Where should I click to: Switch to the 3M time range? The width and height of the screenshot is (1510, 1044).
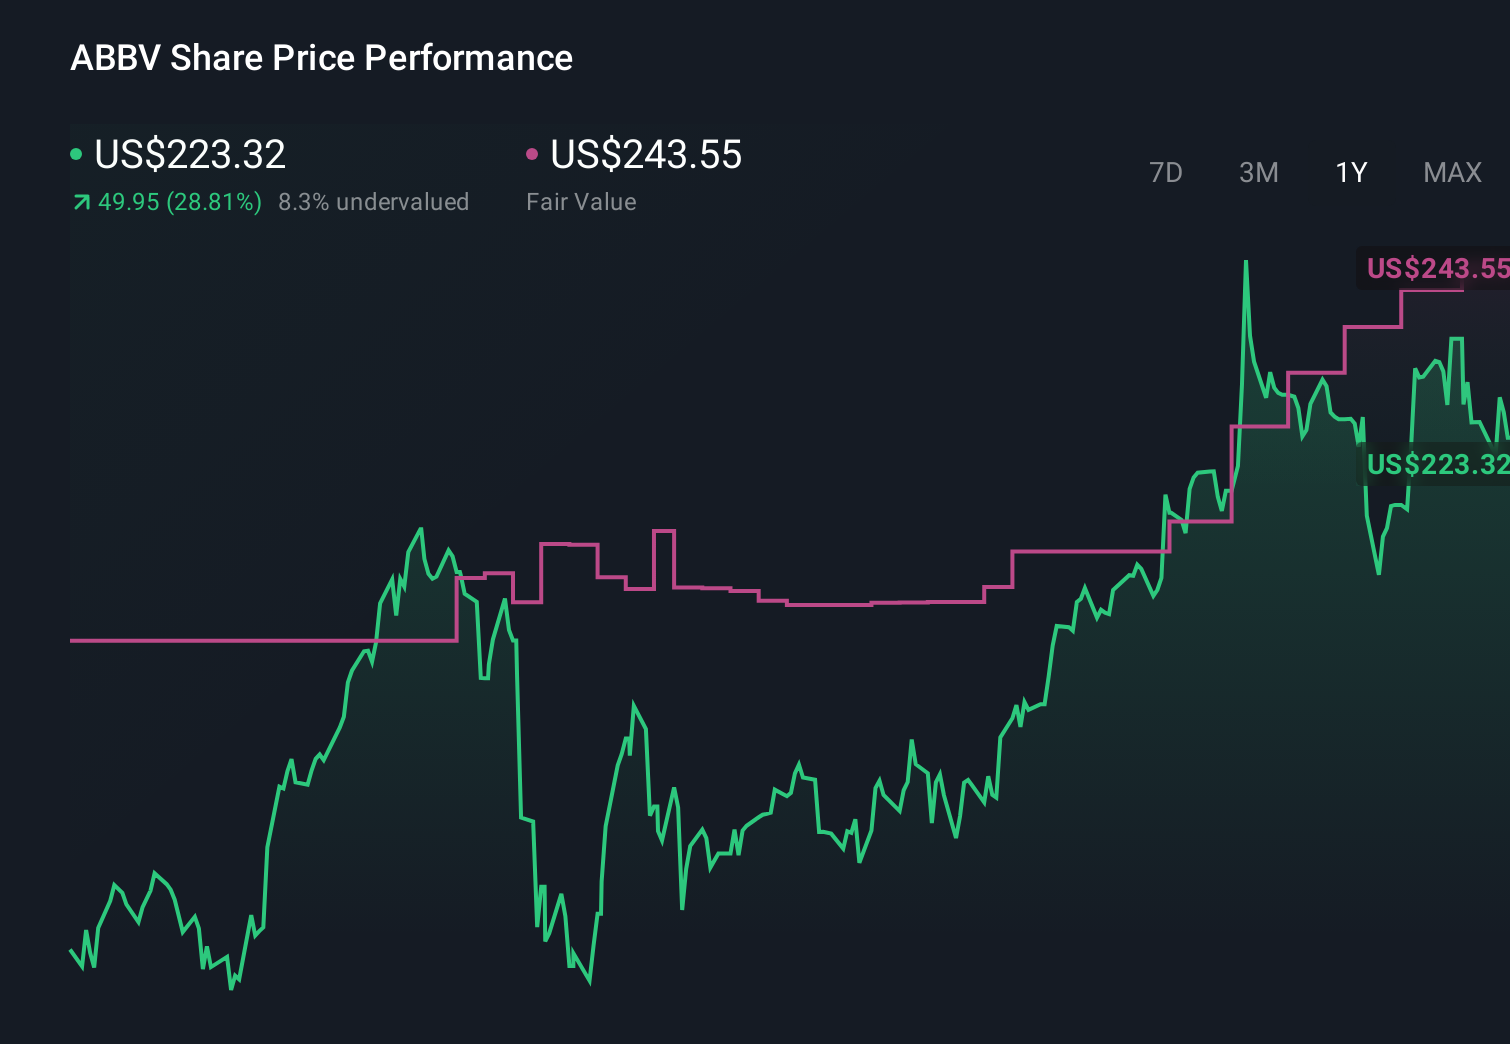tap(1258, 172)
